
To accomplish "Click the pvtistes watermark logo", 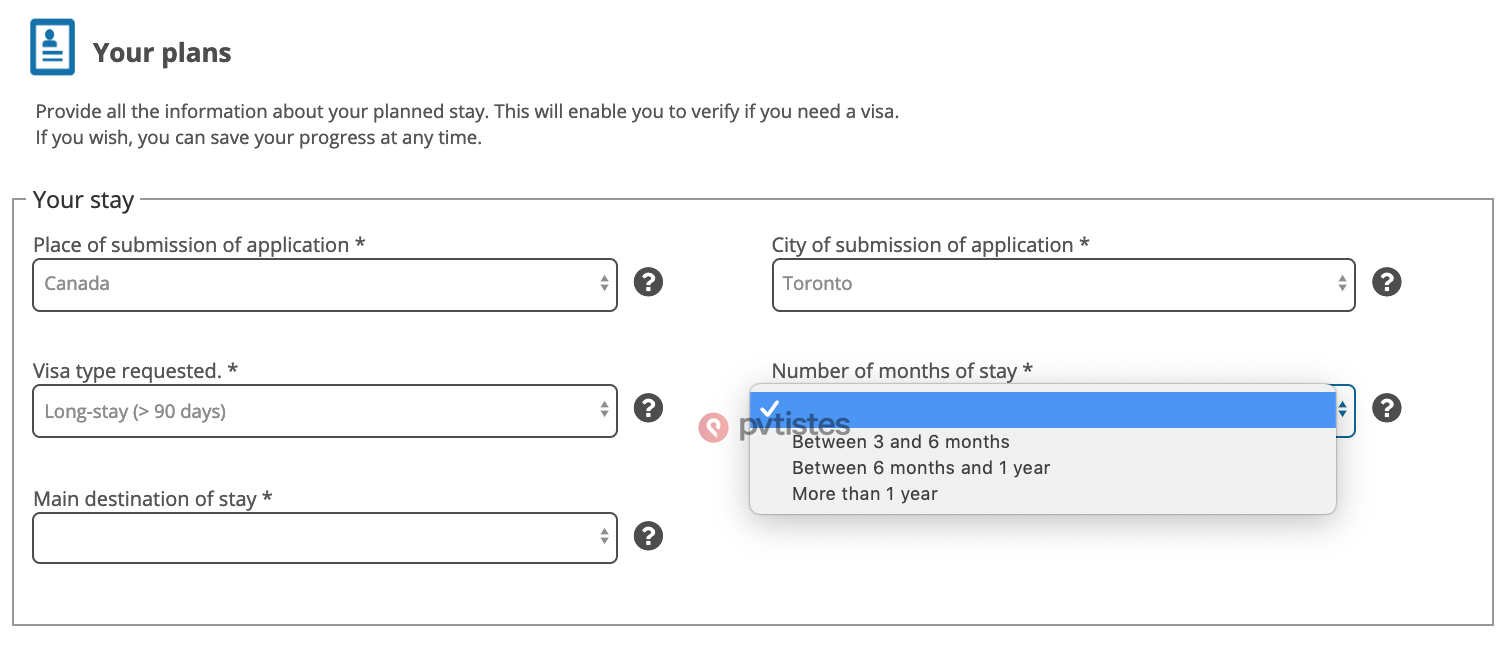I will 774,427.
